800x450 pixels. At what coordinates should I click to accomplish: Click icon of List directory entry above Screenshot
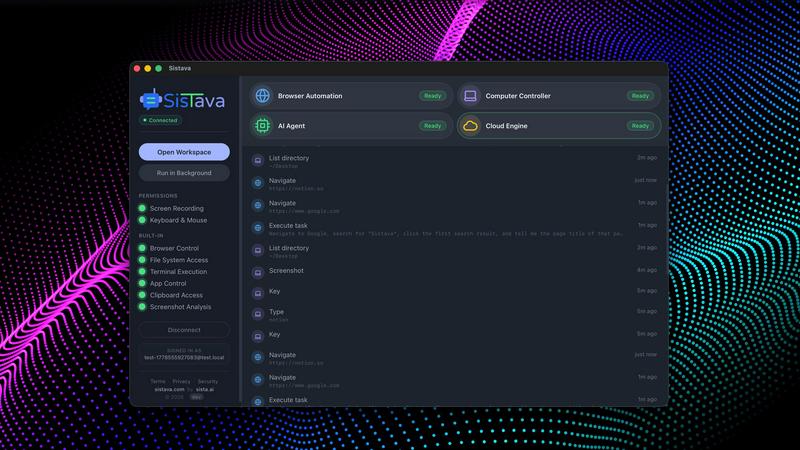point(258,250)
